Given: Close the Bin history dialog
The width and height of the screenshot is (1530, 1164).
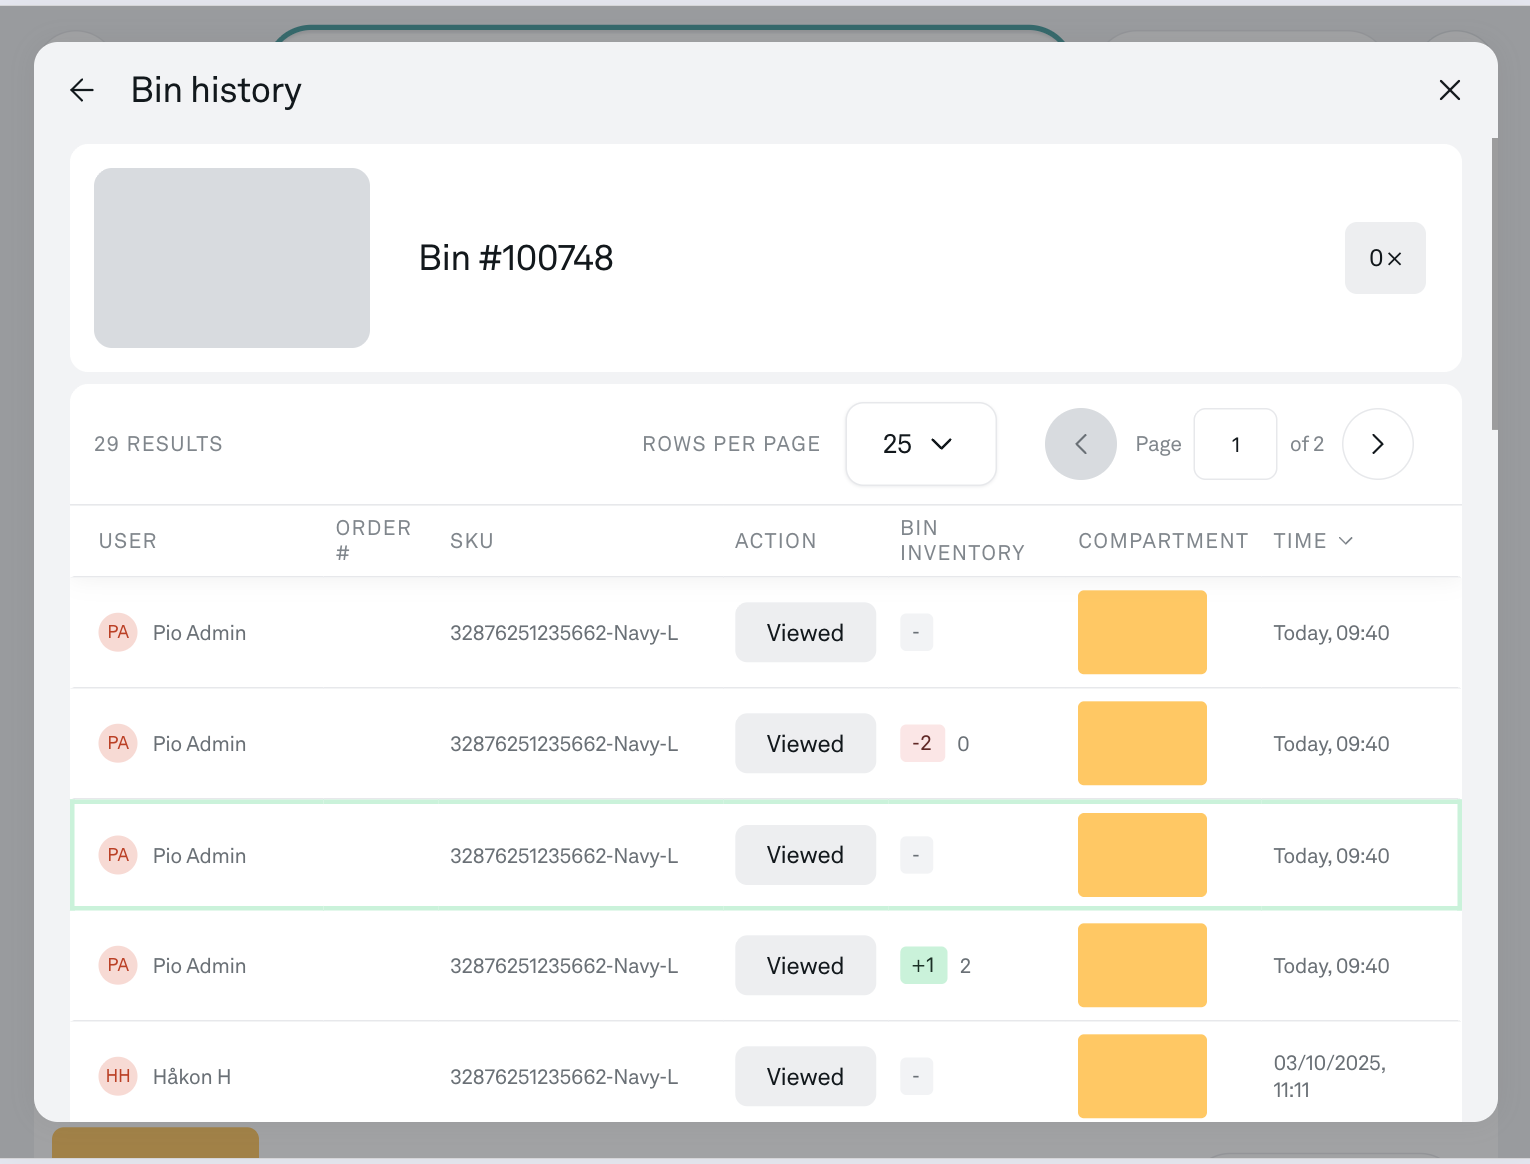Looking at the screenshot, I should (1449, 90).
